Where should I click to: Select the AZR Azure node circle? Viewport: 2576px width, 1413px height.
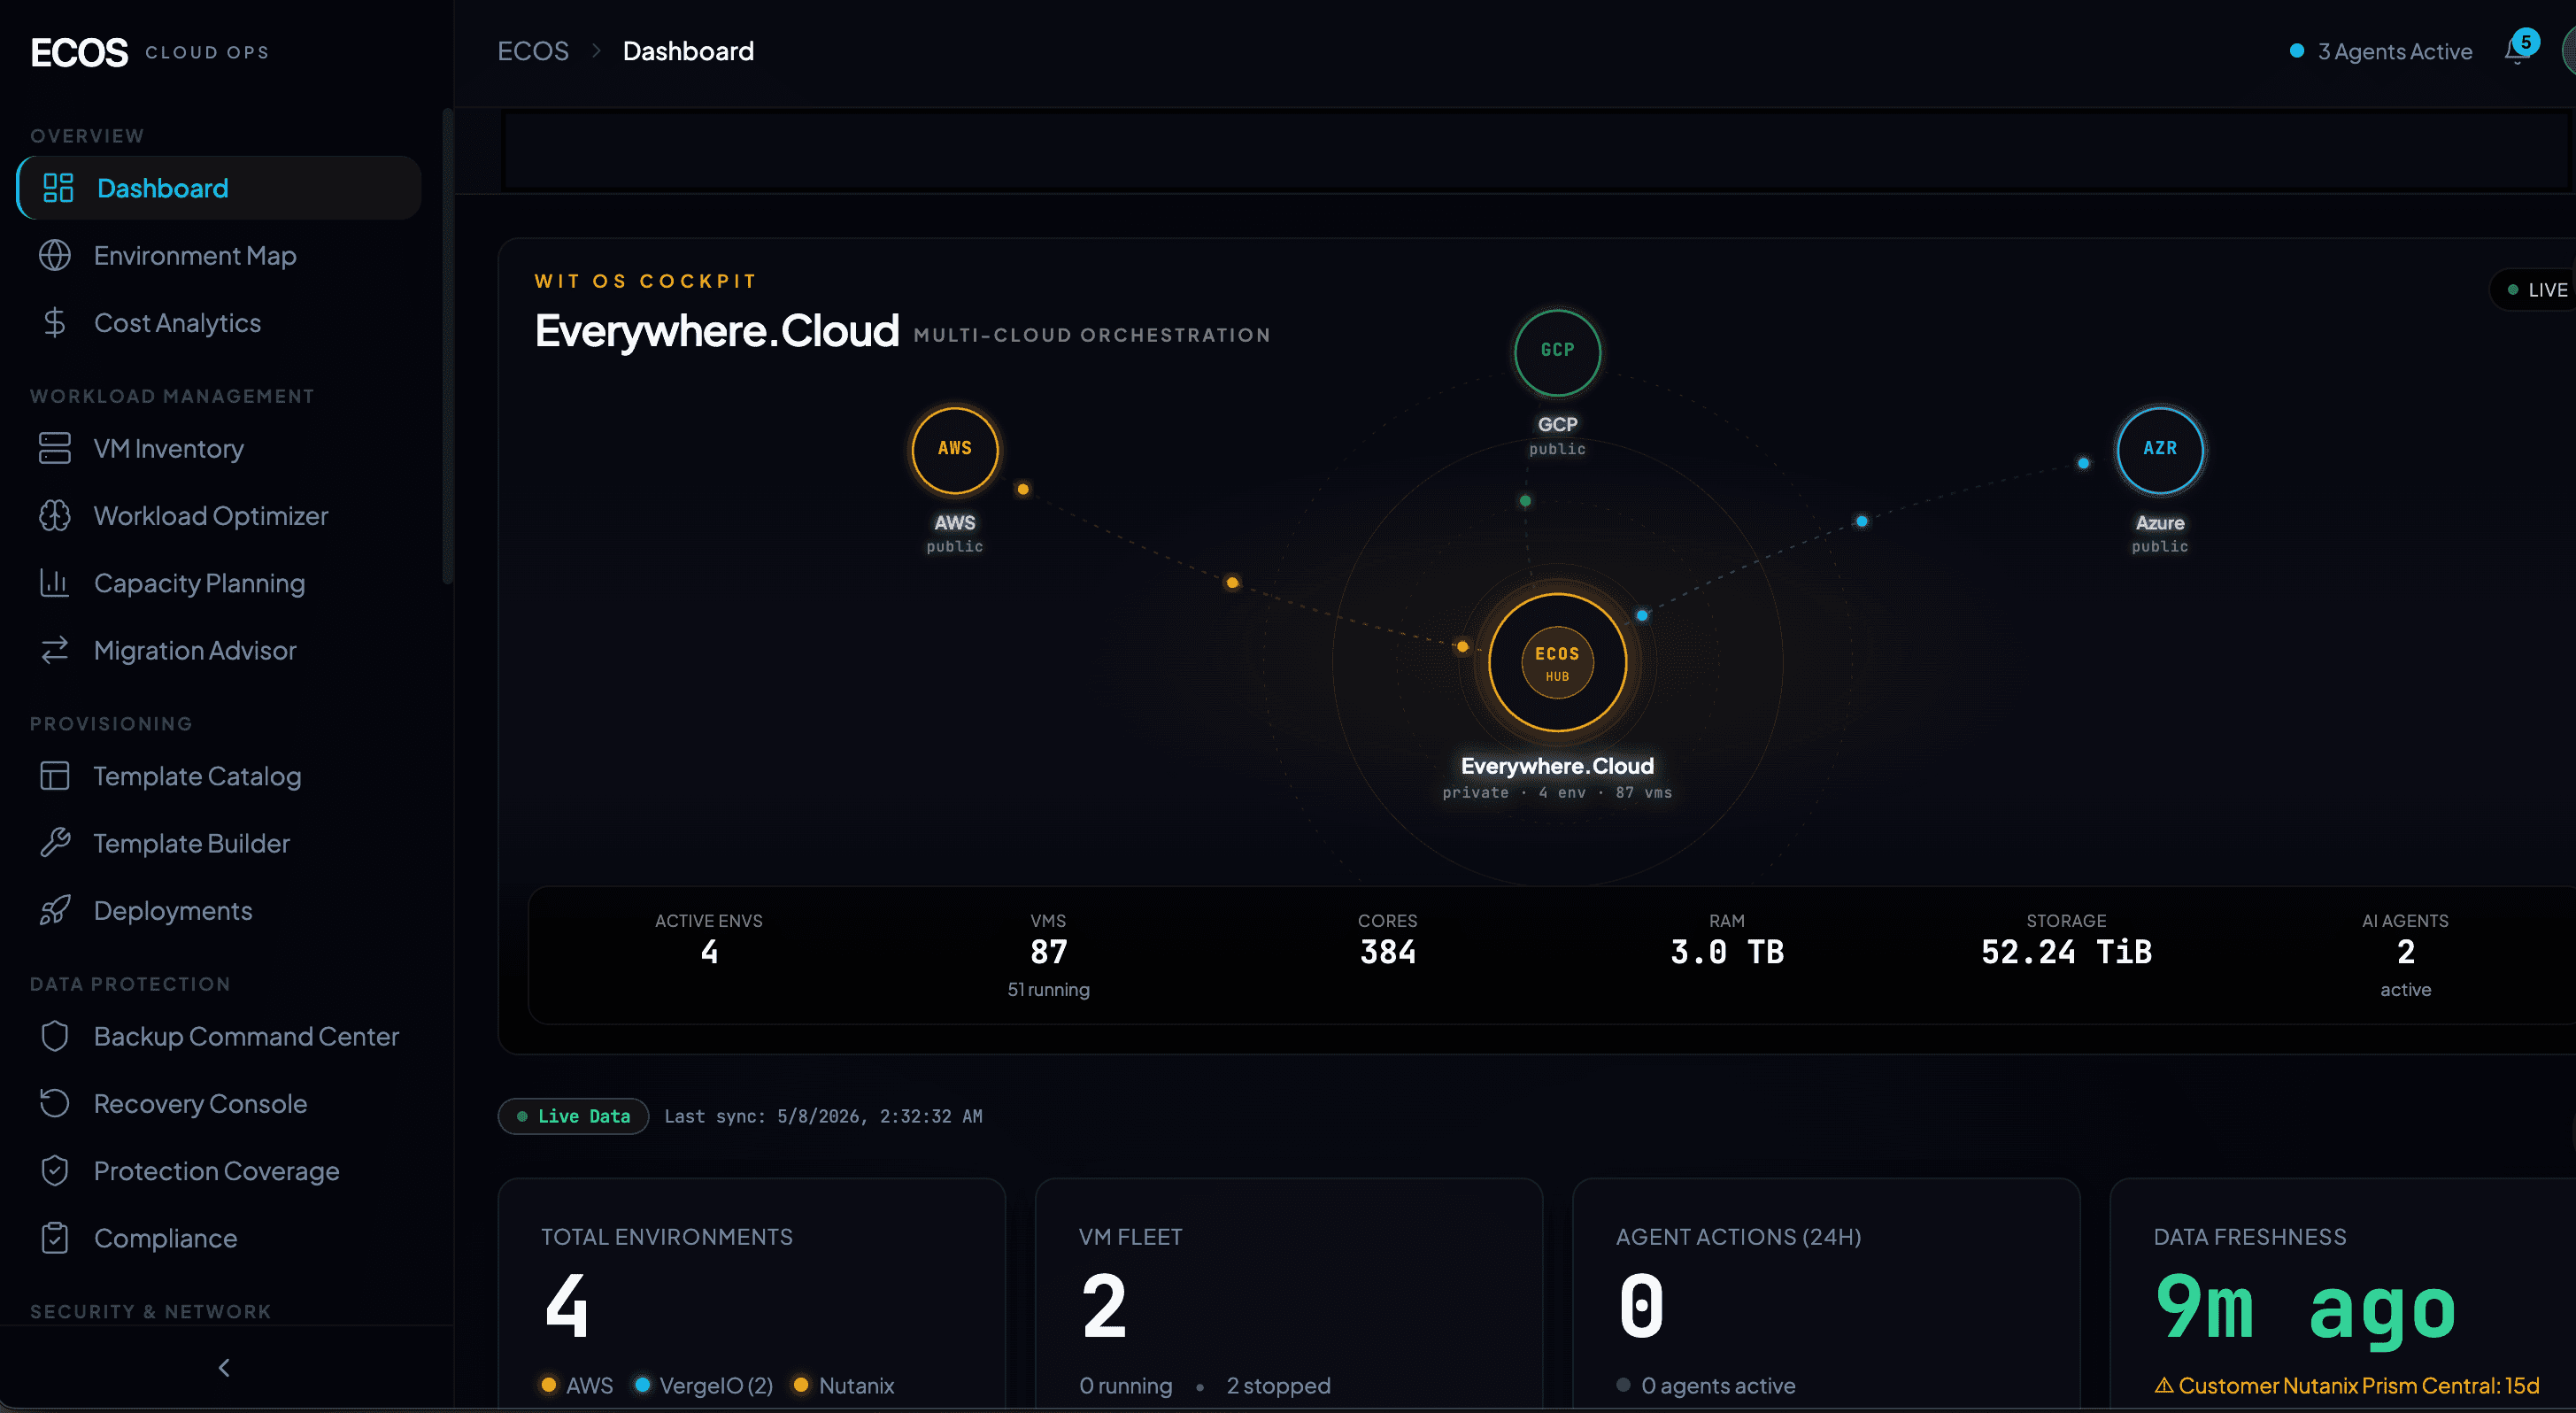pyautogui.click(x=2160, y=450)
